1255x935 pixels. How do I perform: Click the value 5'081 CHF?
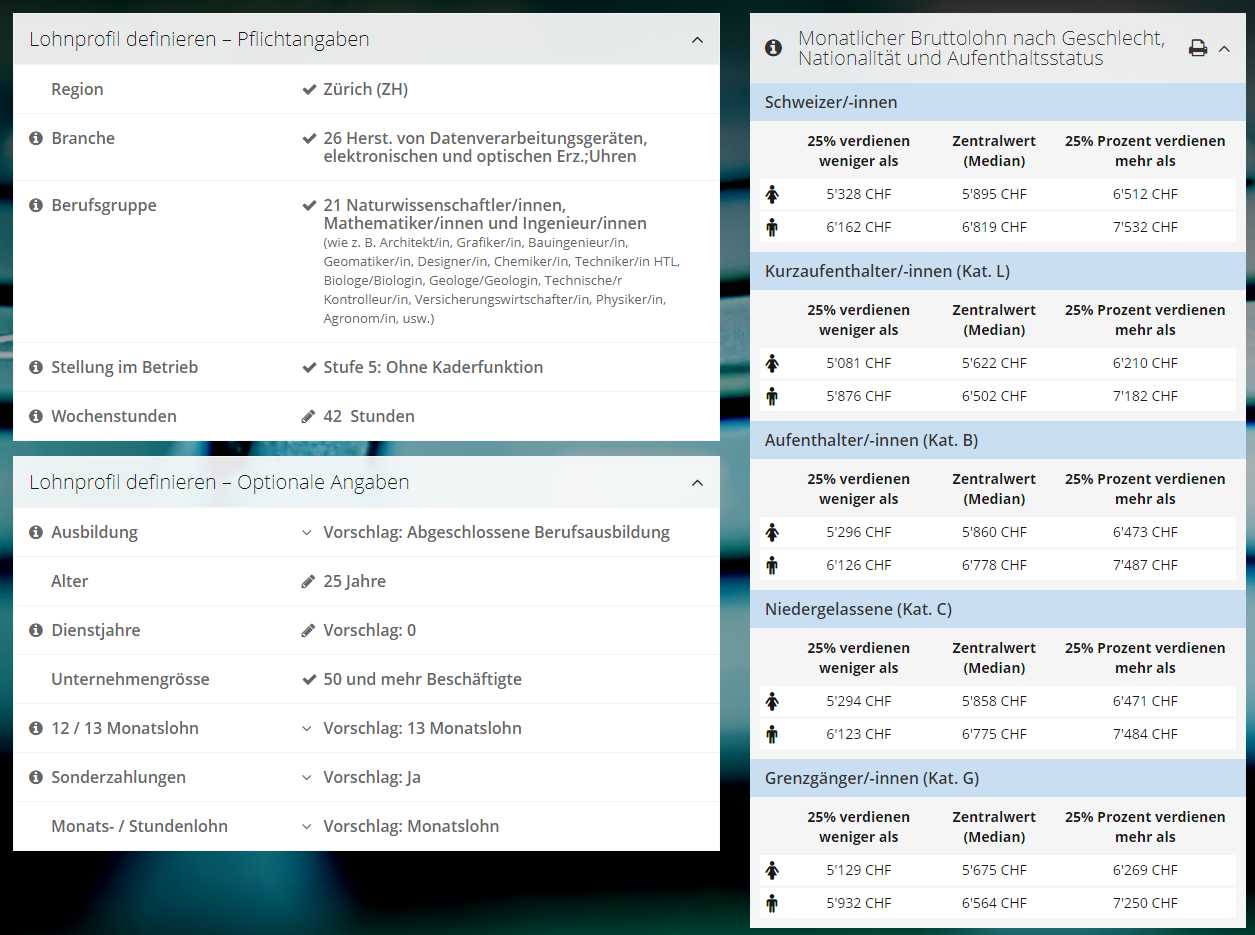pos(858,363)
